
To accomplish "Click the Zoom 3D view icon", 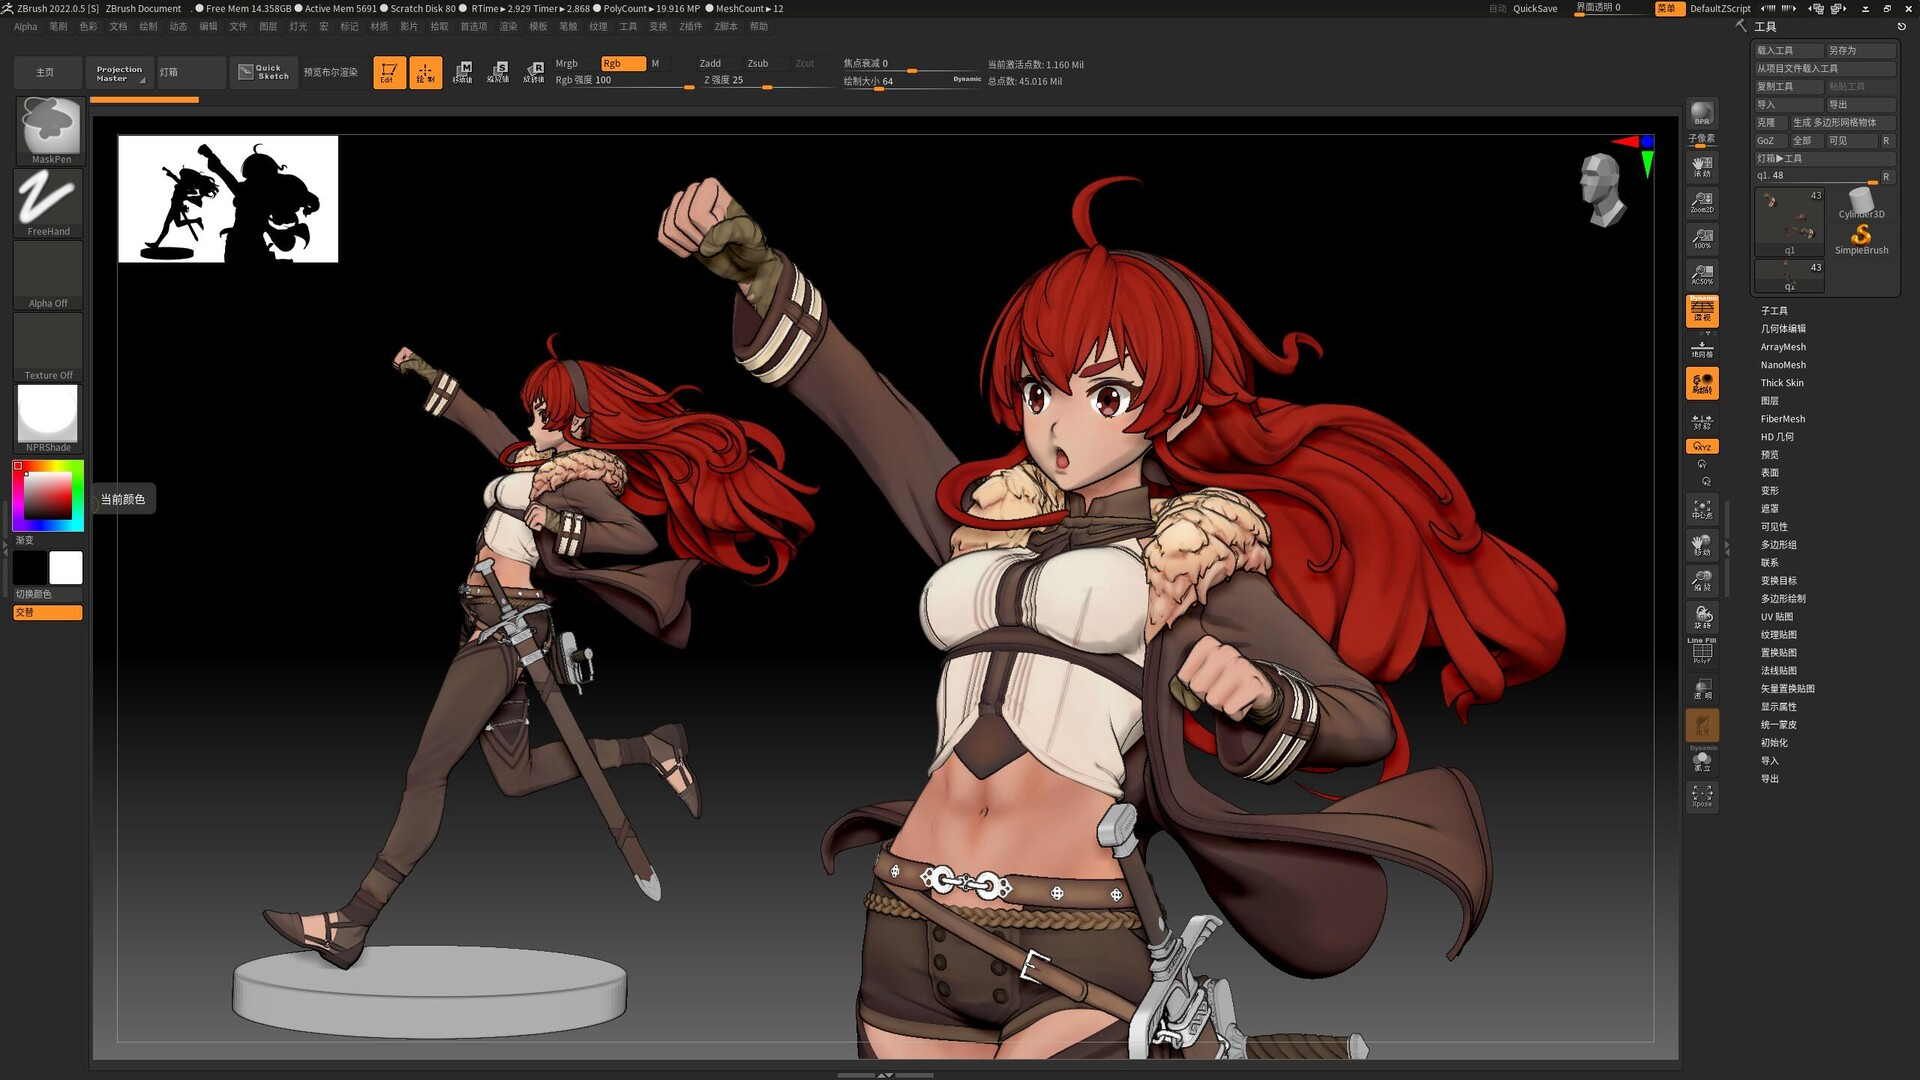I will pyautogui.click(x=1702, y=581).
